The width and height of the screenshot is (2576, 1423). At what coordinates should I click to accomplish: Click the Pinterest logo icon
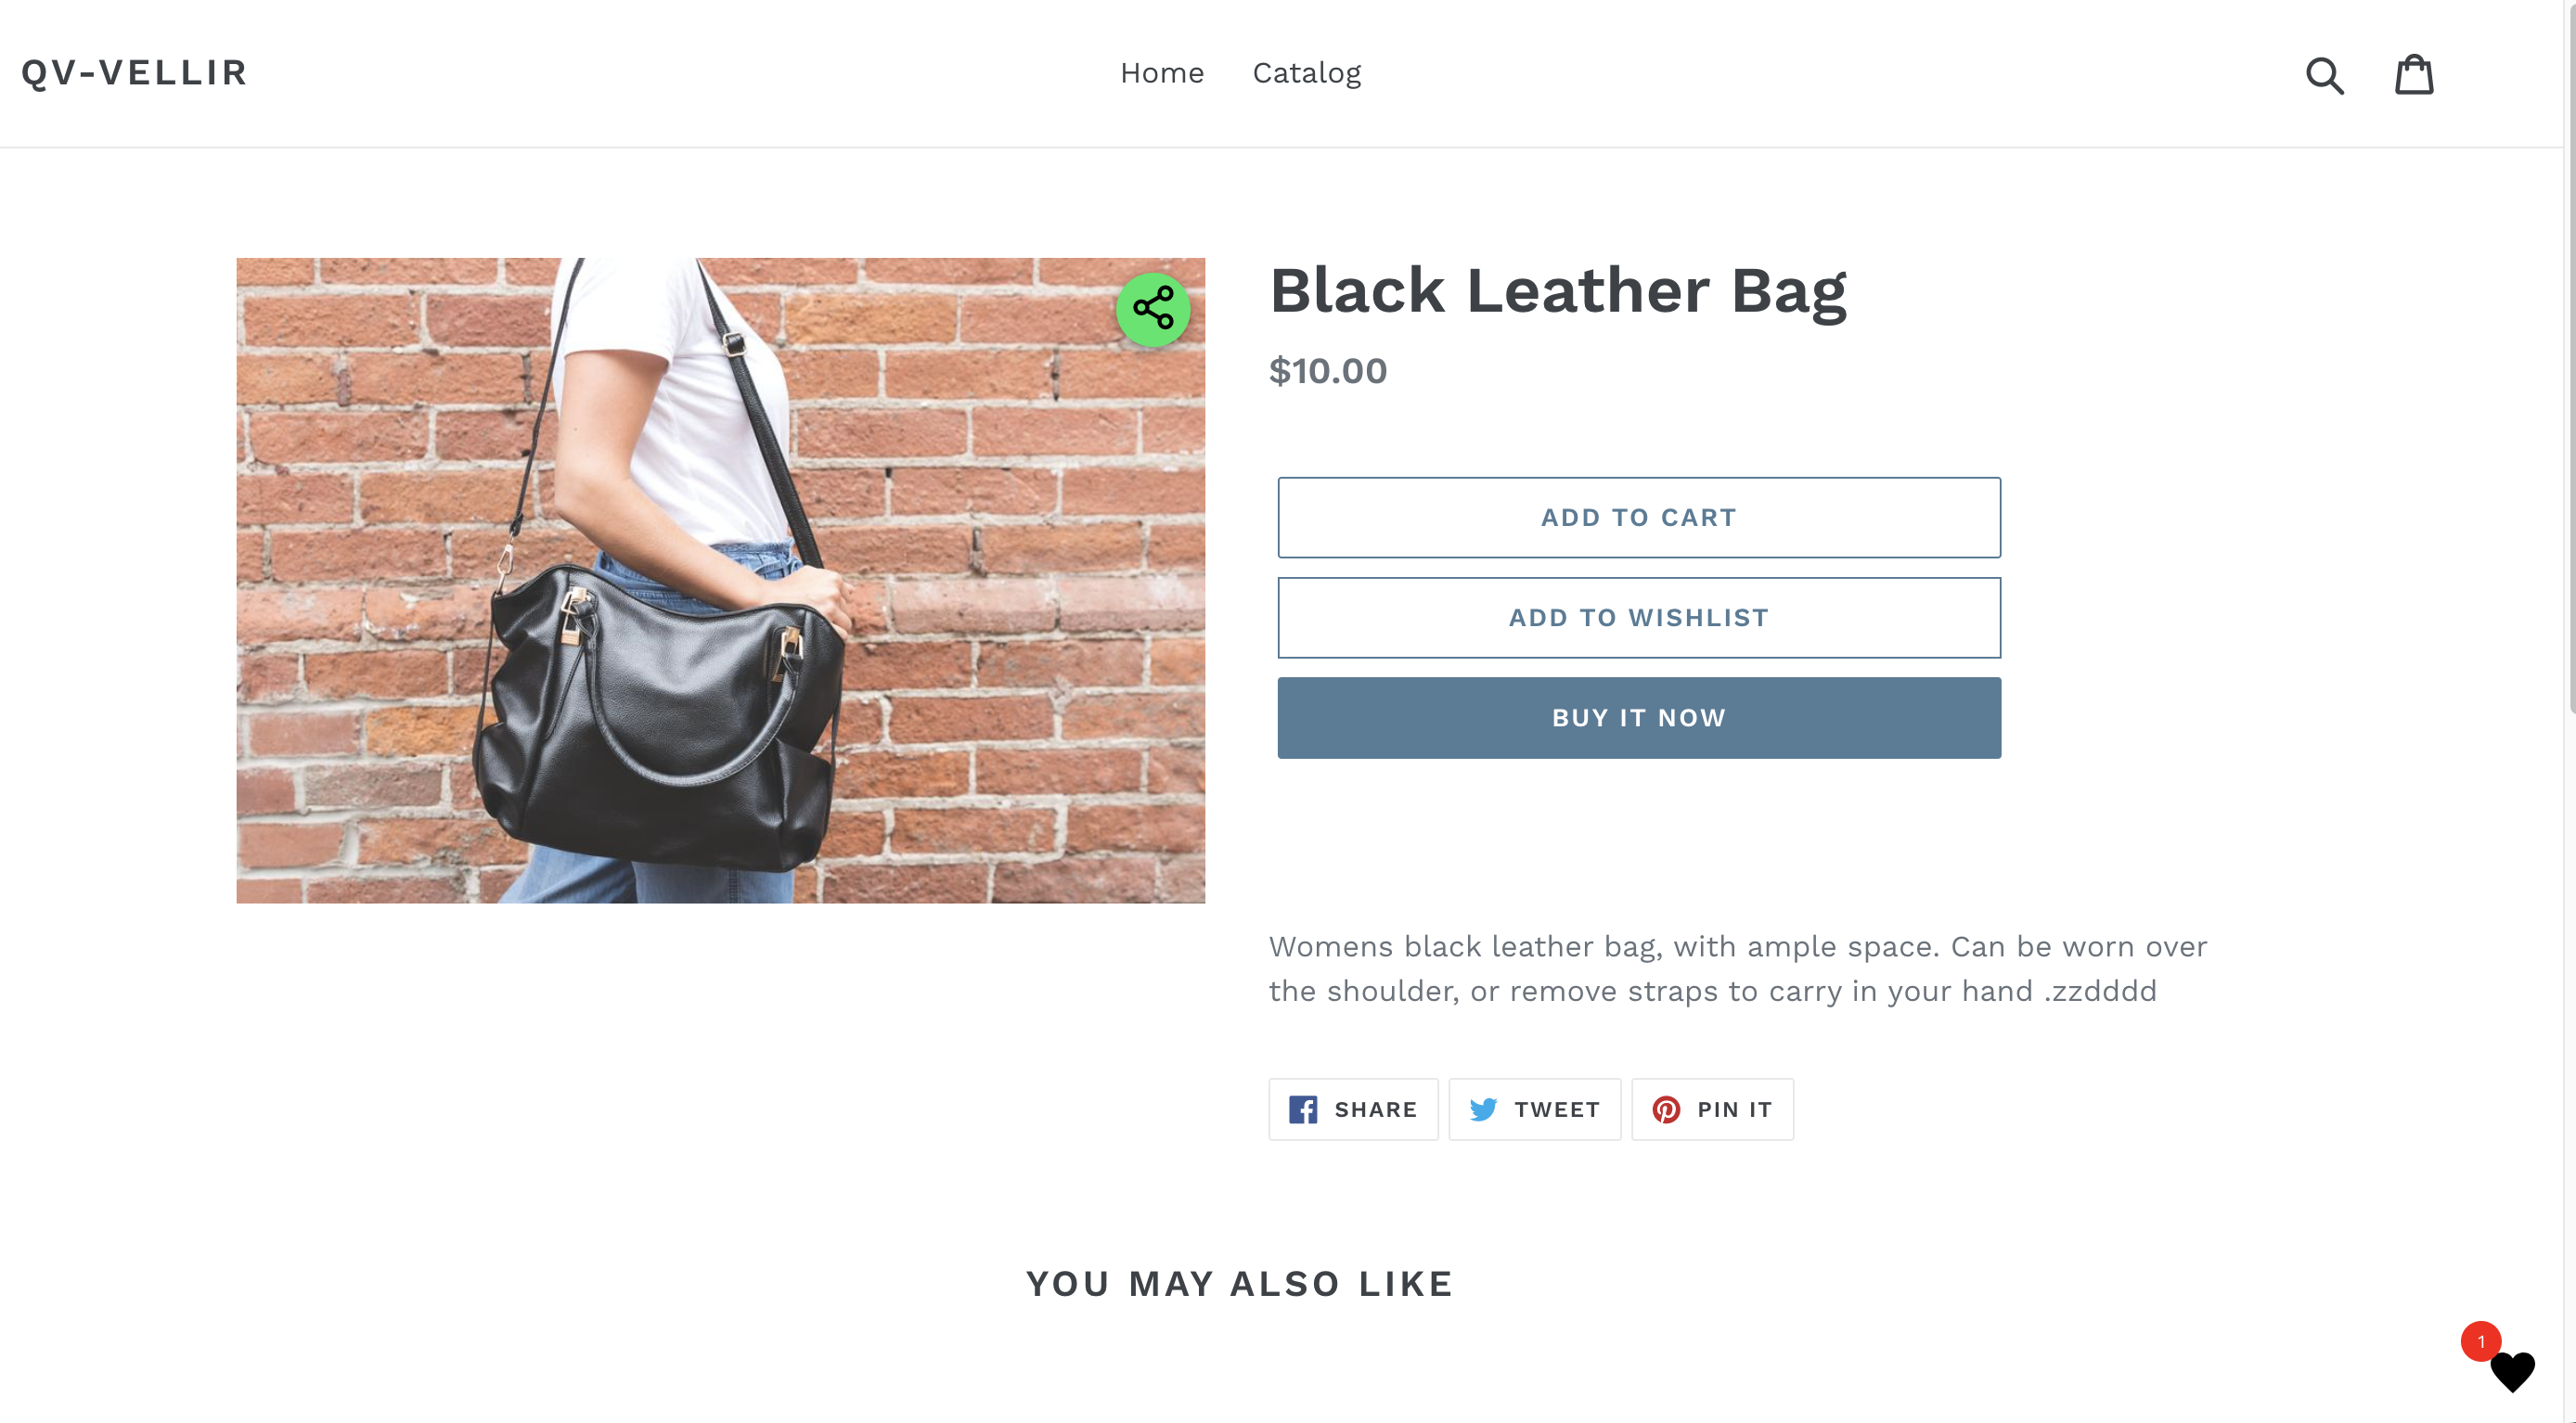[1666, 1109]
